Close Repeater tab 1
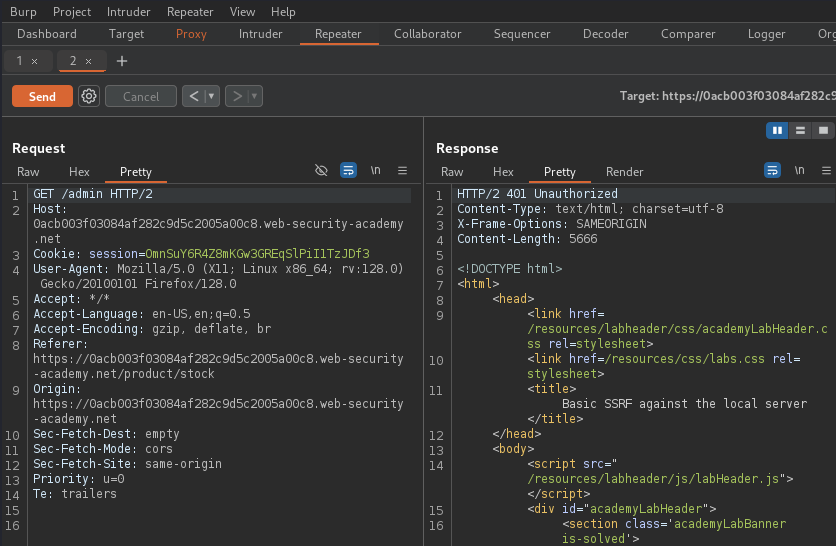 (x=35, y=61)
